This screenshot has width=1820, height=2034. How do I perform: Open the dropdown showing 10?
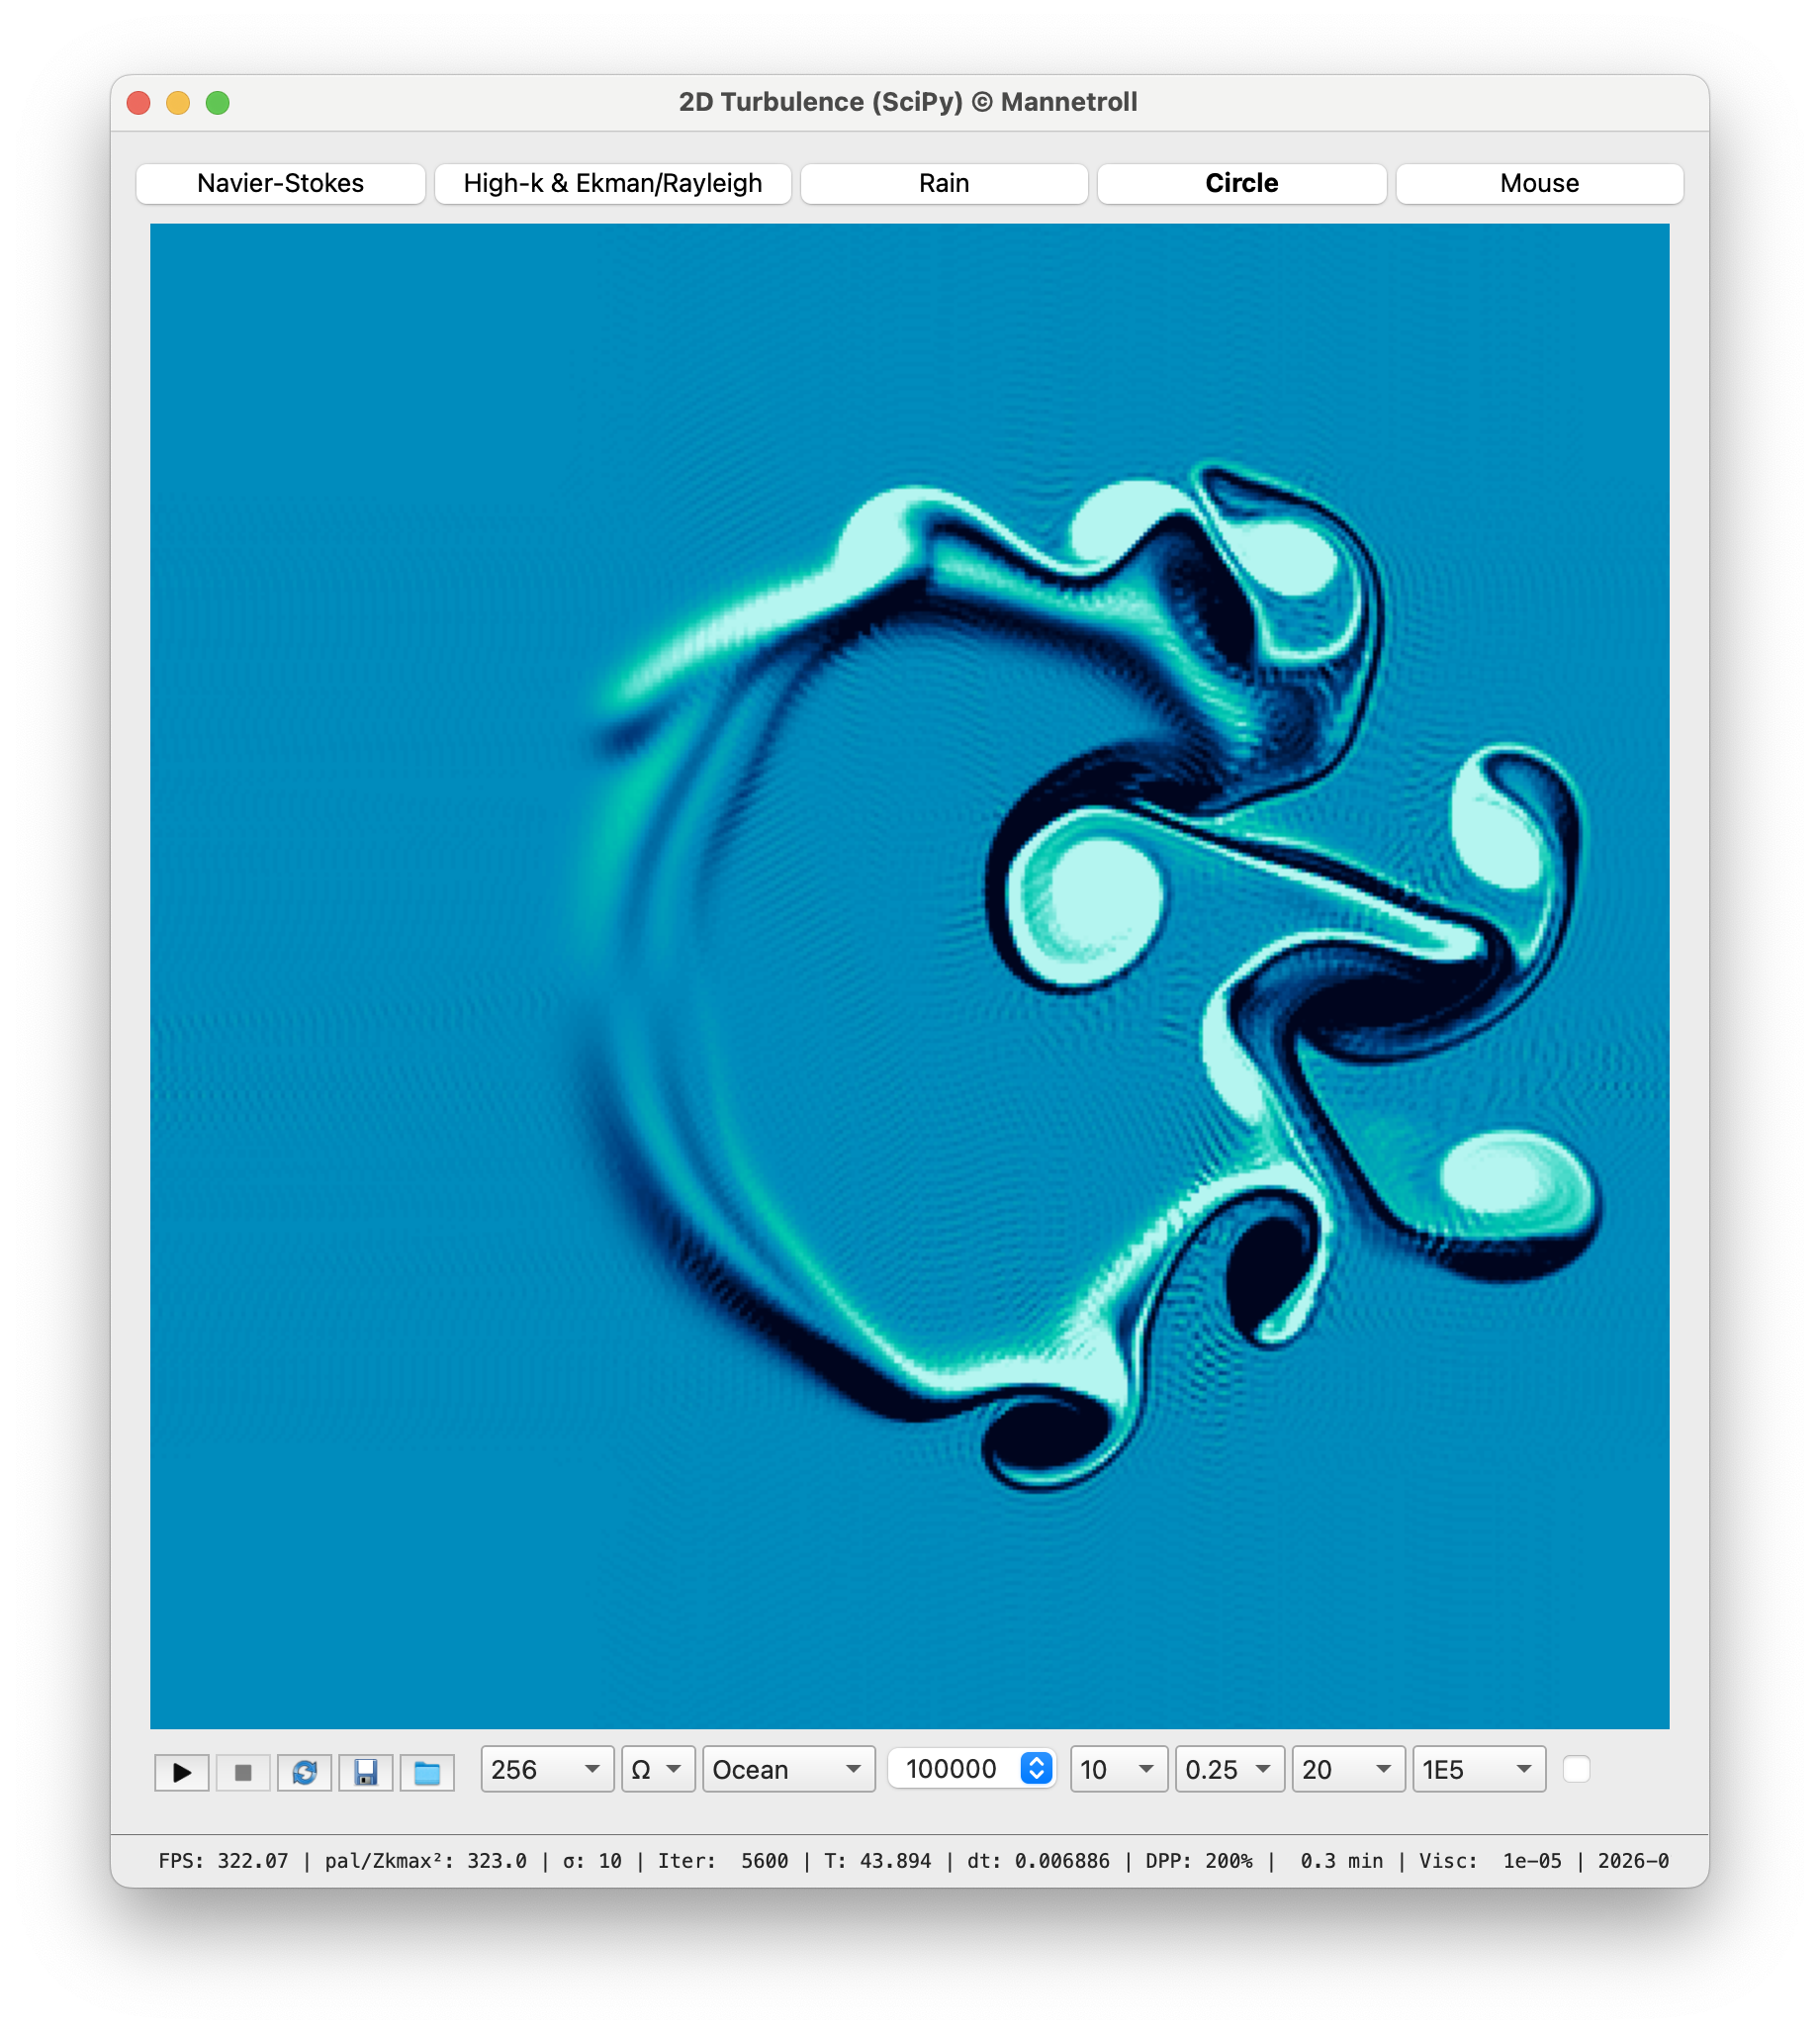click(x=1119, y=1770)
